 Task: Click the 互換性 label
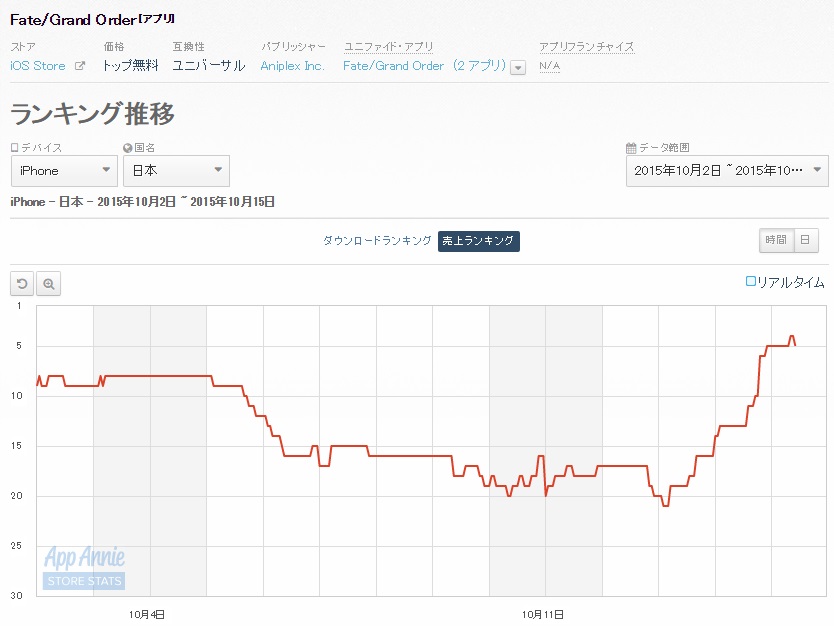pos(188,47)
